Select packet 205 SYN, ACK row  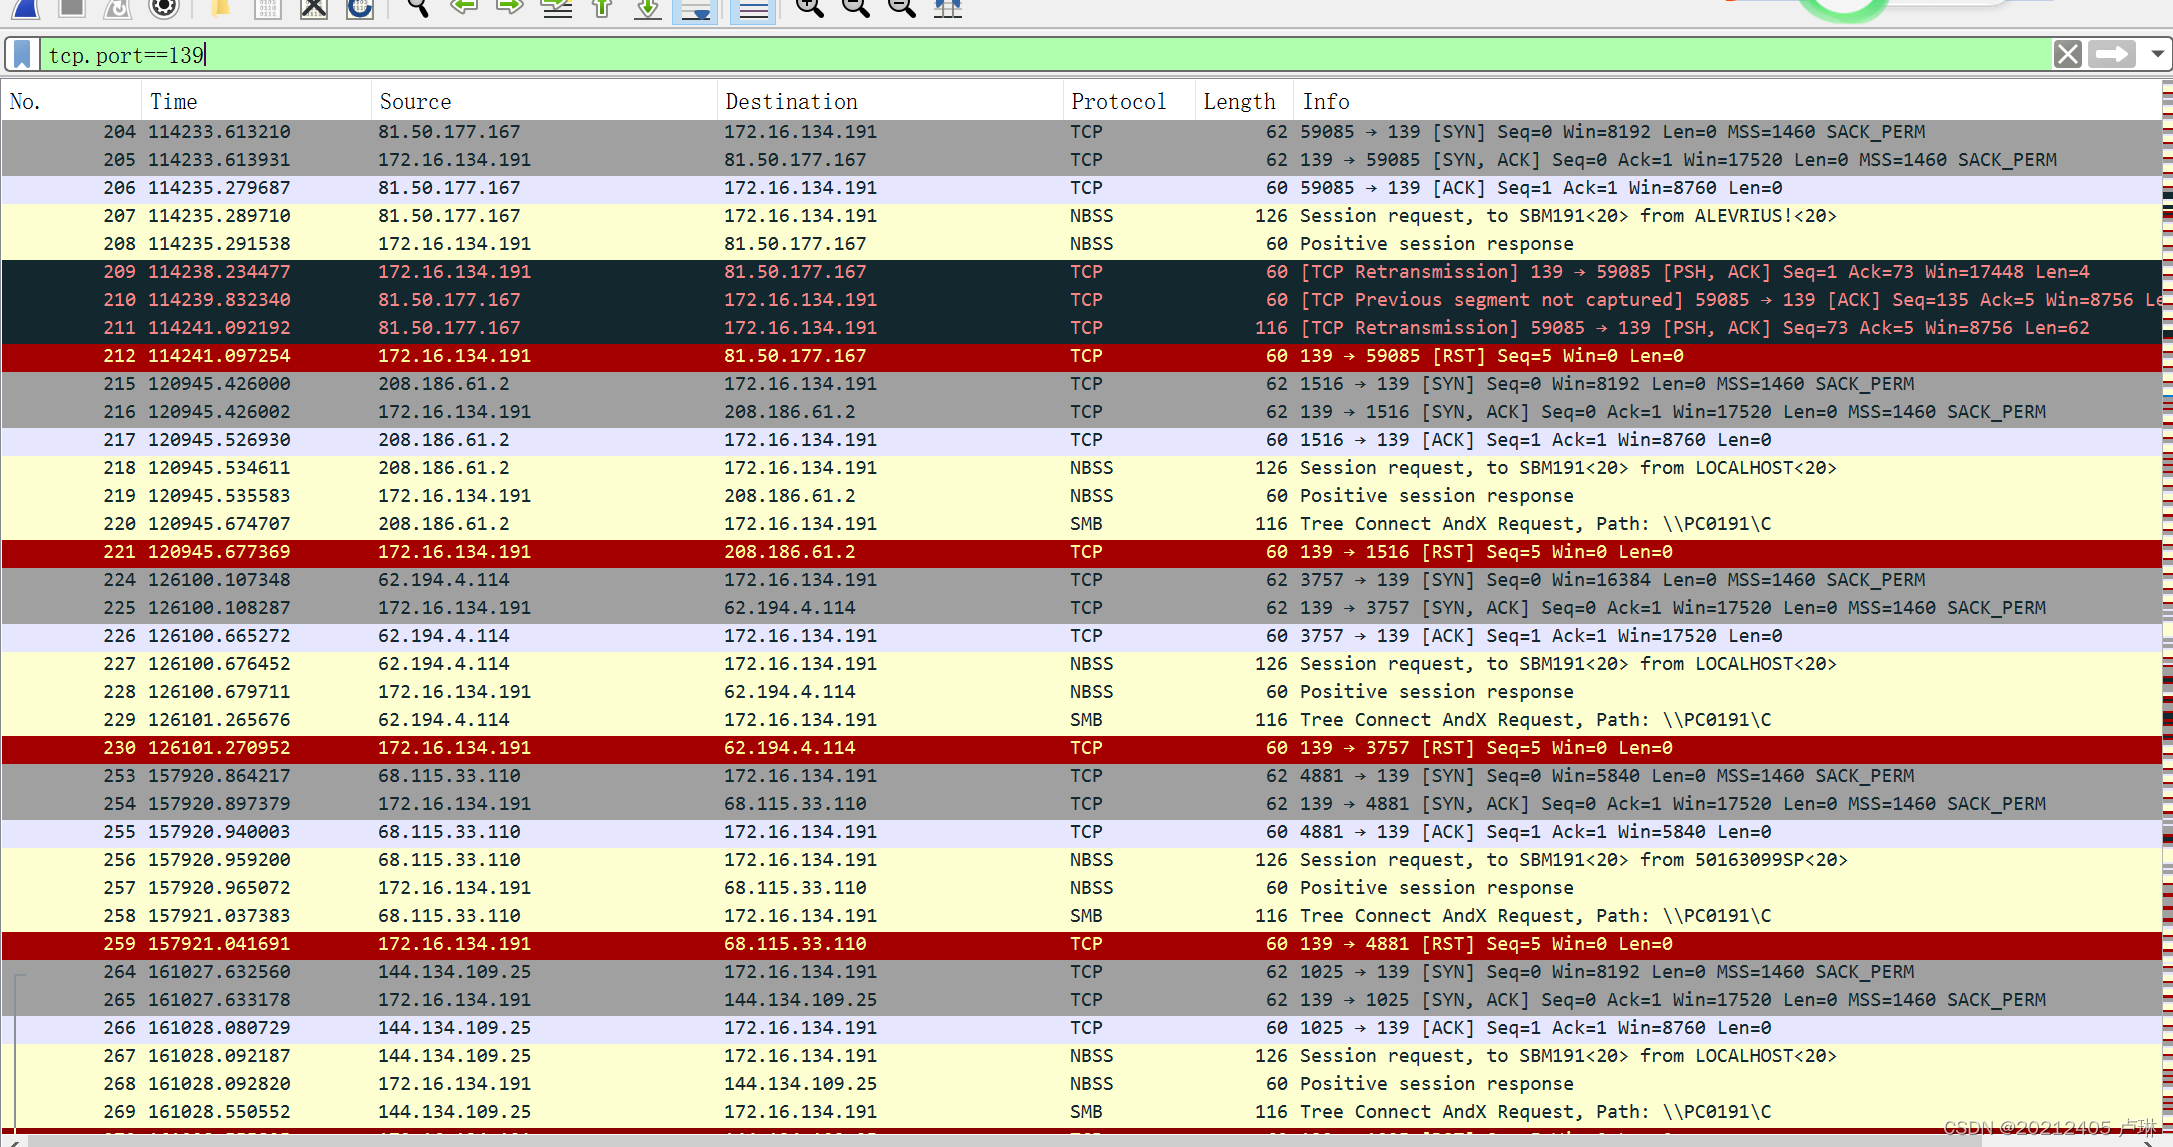pyautogui.click(x=1081, y=160)
